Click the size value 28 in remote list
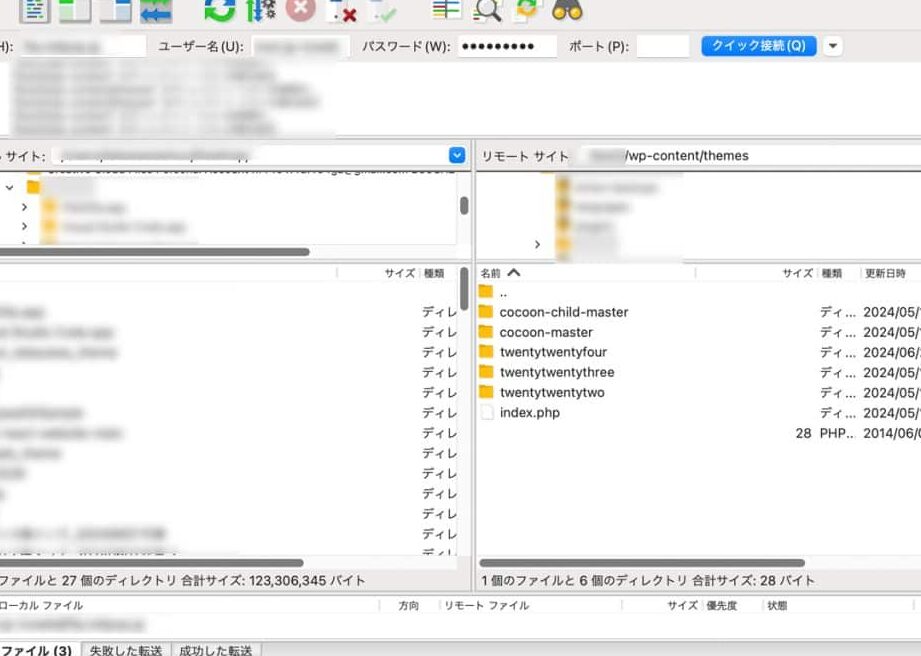 click(803, 433)
